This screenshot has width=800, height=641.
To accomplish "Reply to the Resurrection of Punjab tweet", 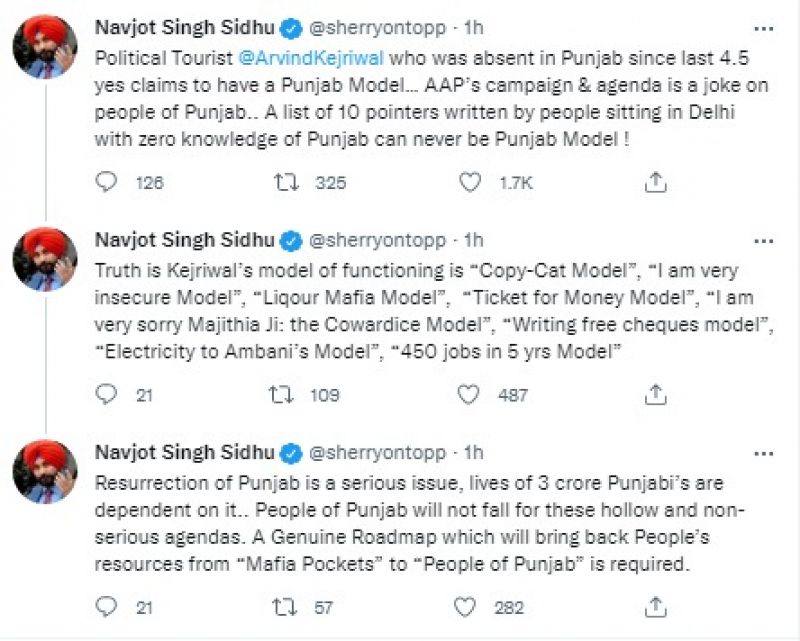I will 107,607.
